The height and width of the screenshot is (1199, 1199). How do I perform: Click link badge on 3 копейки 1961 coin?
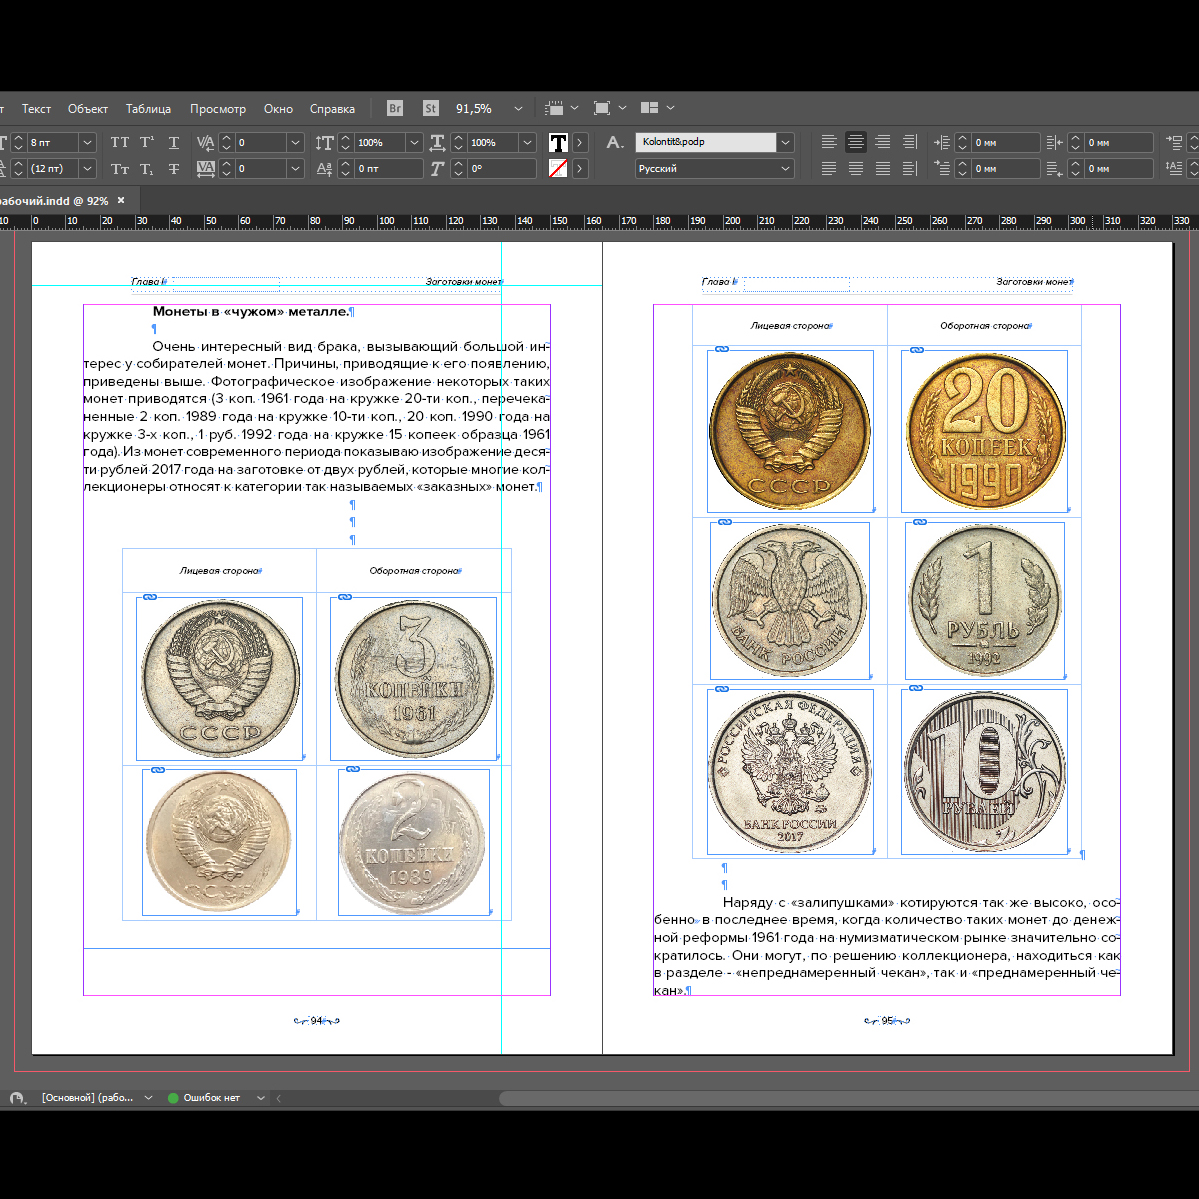pos(345,597)
